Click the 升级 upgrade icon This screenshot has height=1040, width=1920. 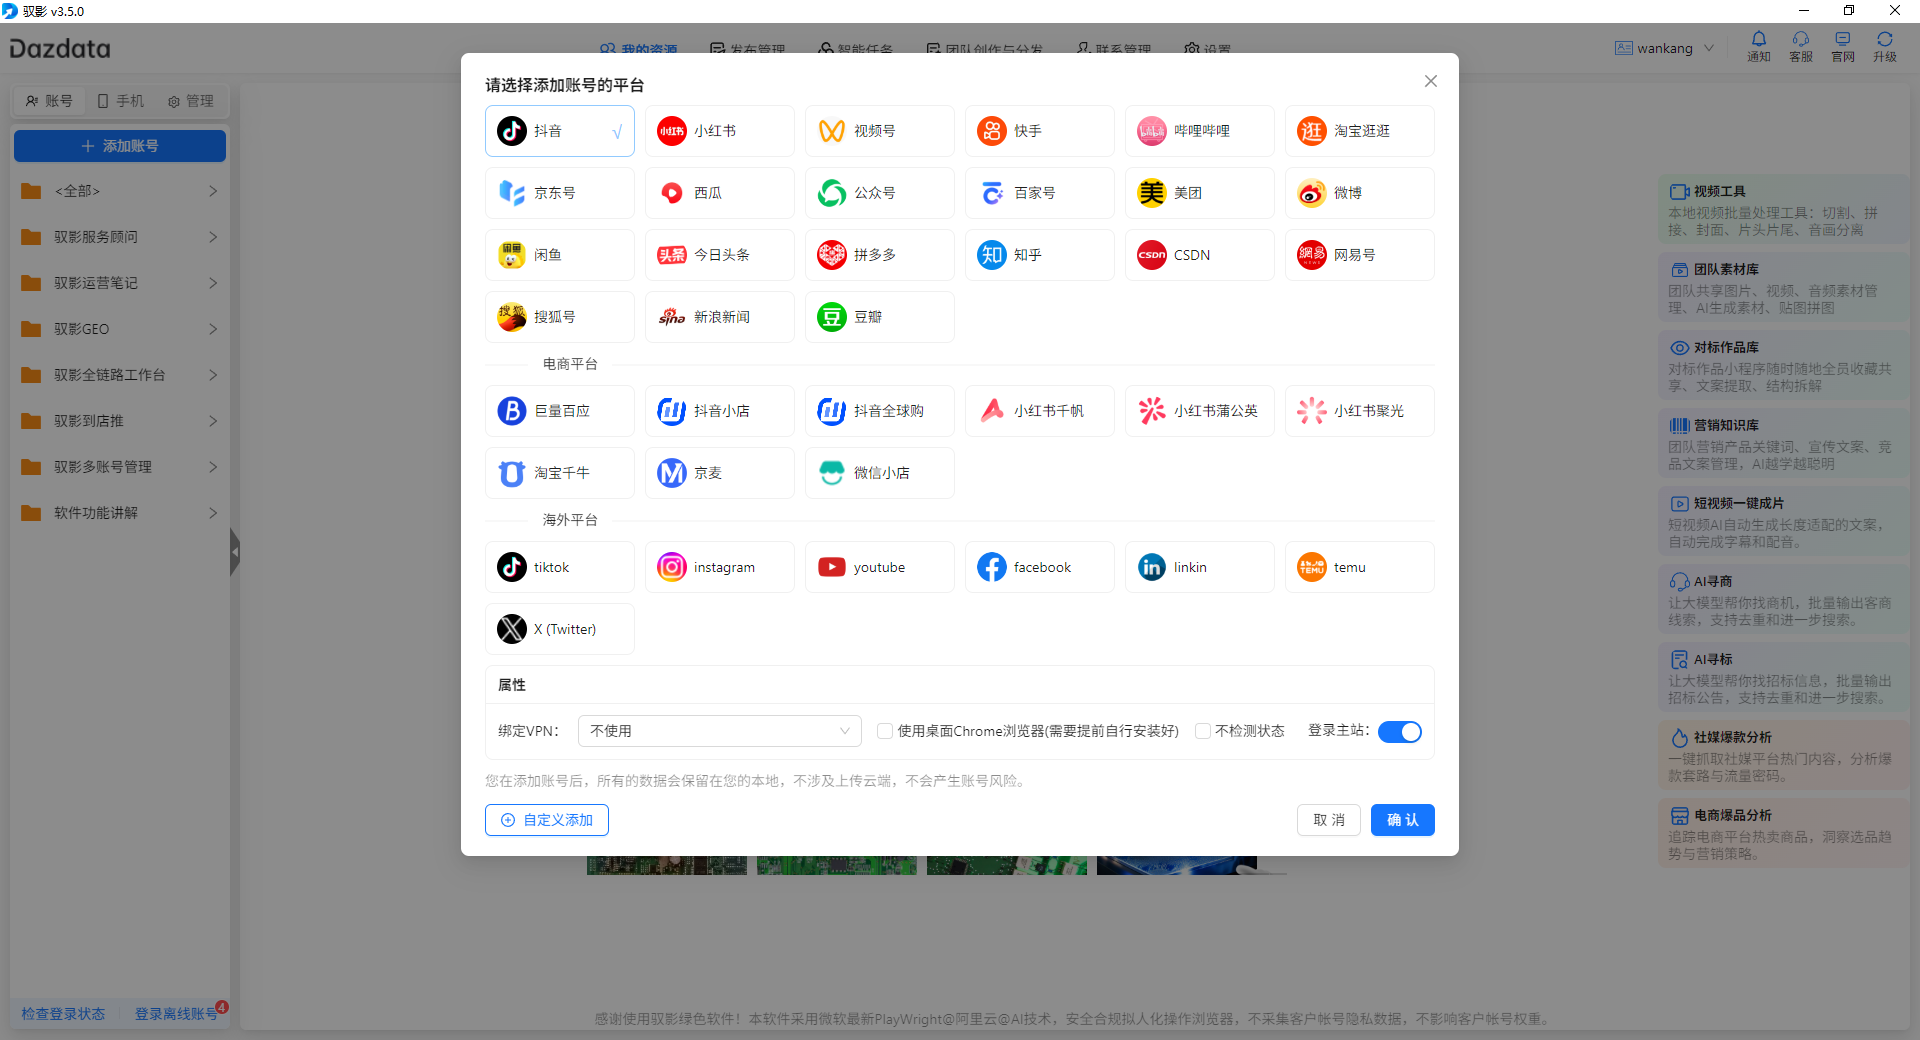[1885, 46]
